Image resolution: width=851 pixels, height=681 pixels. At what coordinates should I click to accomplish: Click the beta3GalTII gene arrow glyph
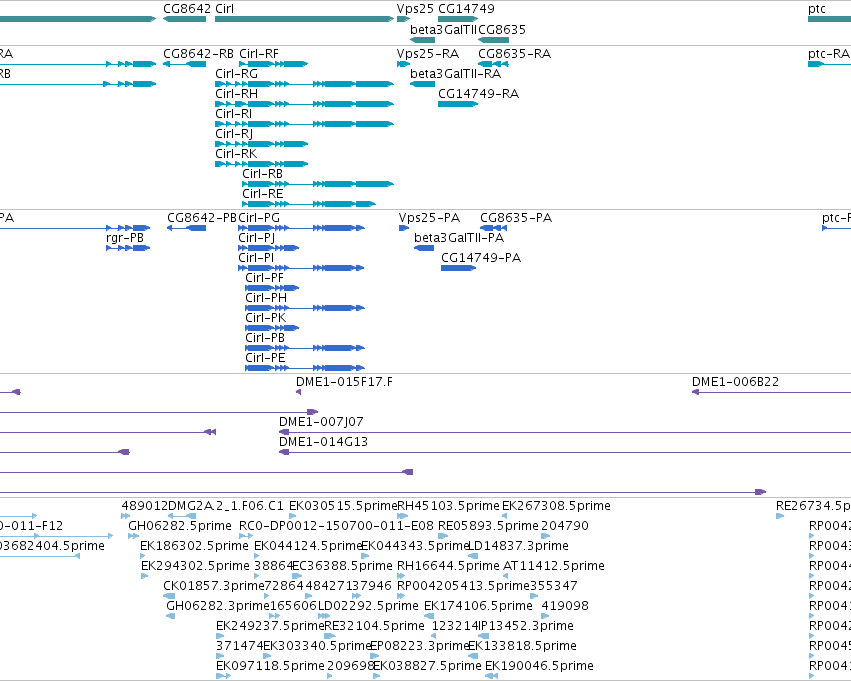click(422, 40)
